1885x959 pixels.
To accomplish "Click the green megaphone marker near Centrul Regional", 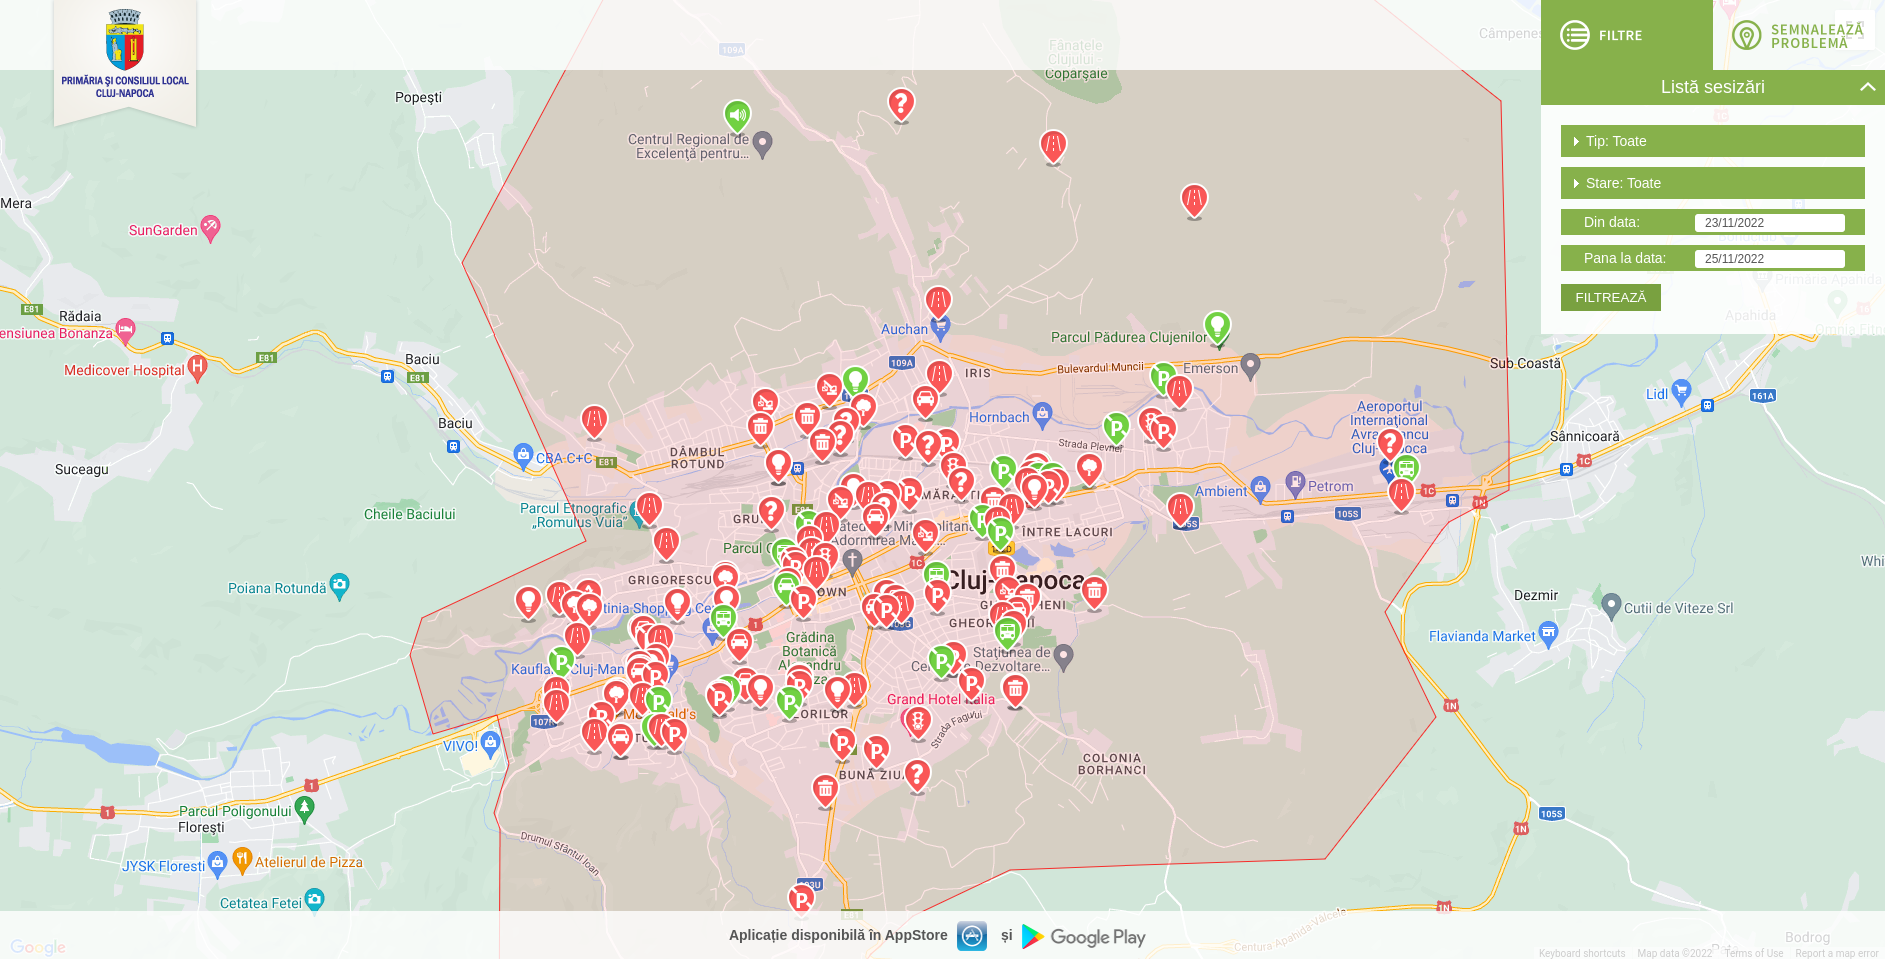I will tap(737, 115).
